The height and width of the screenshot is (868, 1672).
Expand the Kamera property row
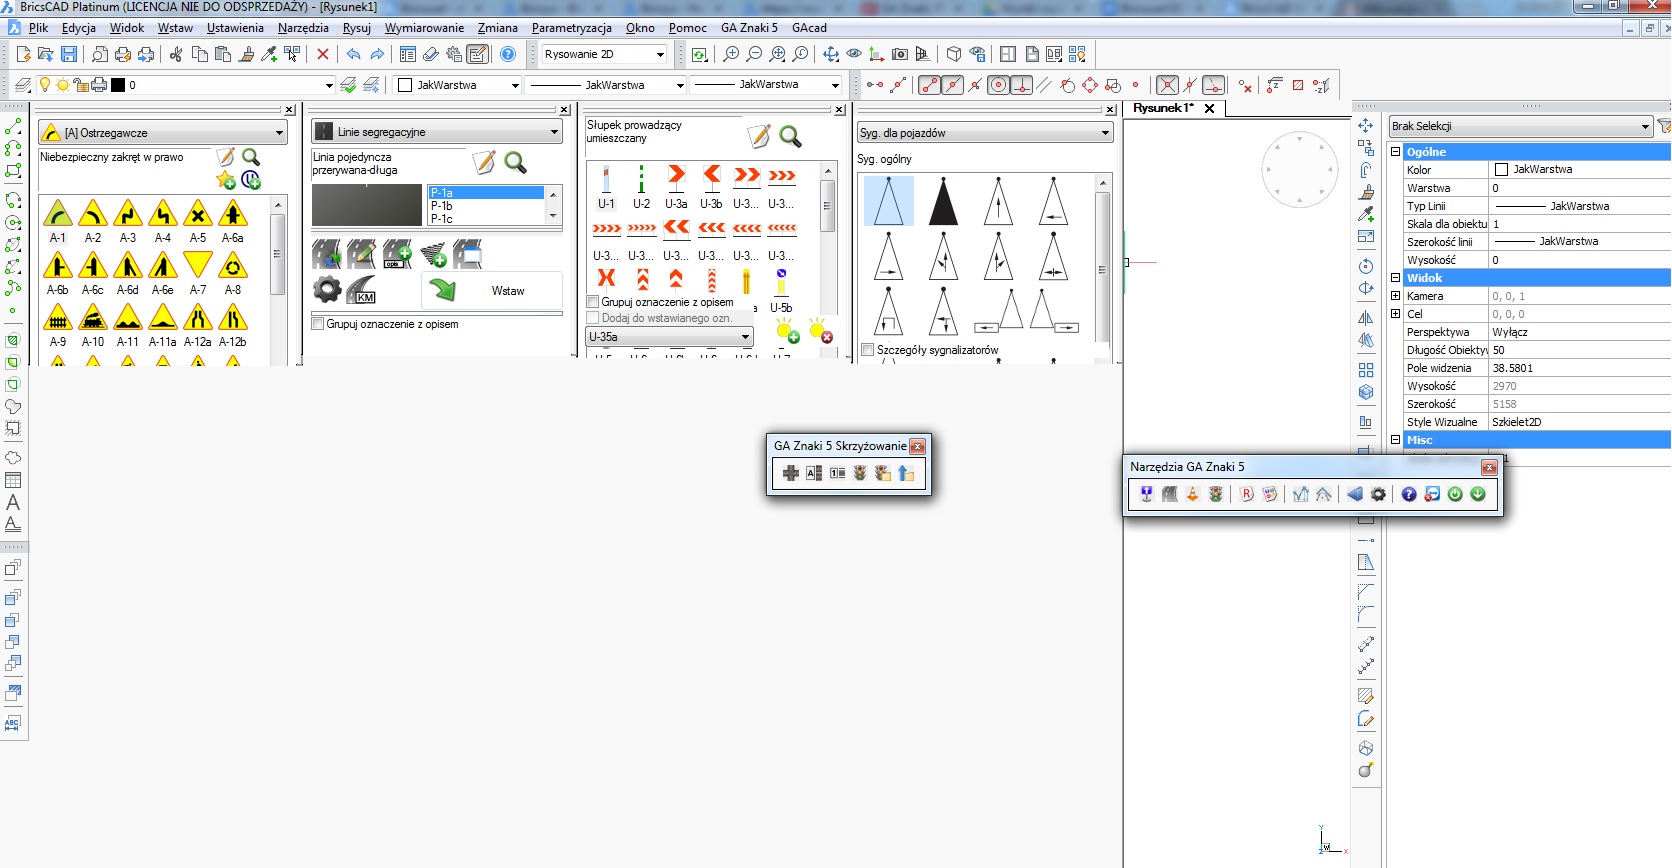[1396, 296]
